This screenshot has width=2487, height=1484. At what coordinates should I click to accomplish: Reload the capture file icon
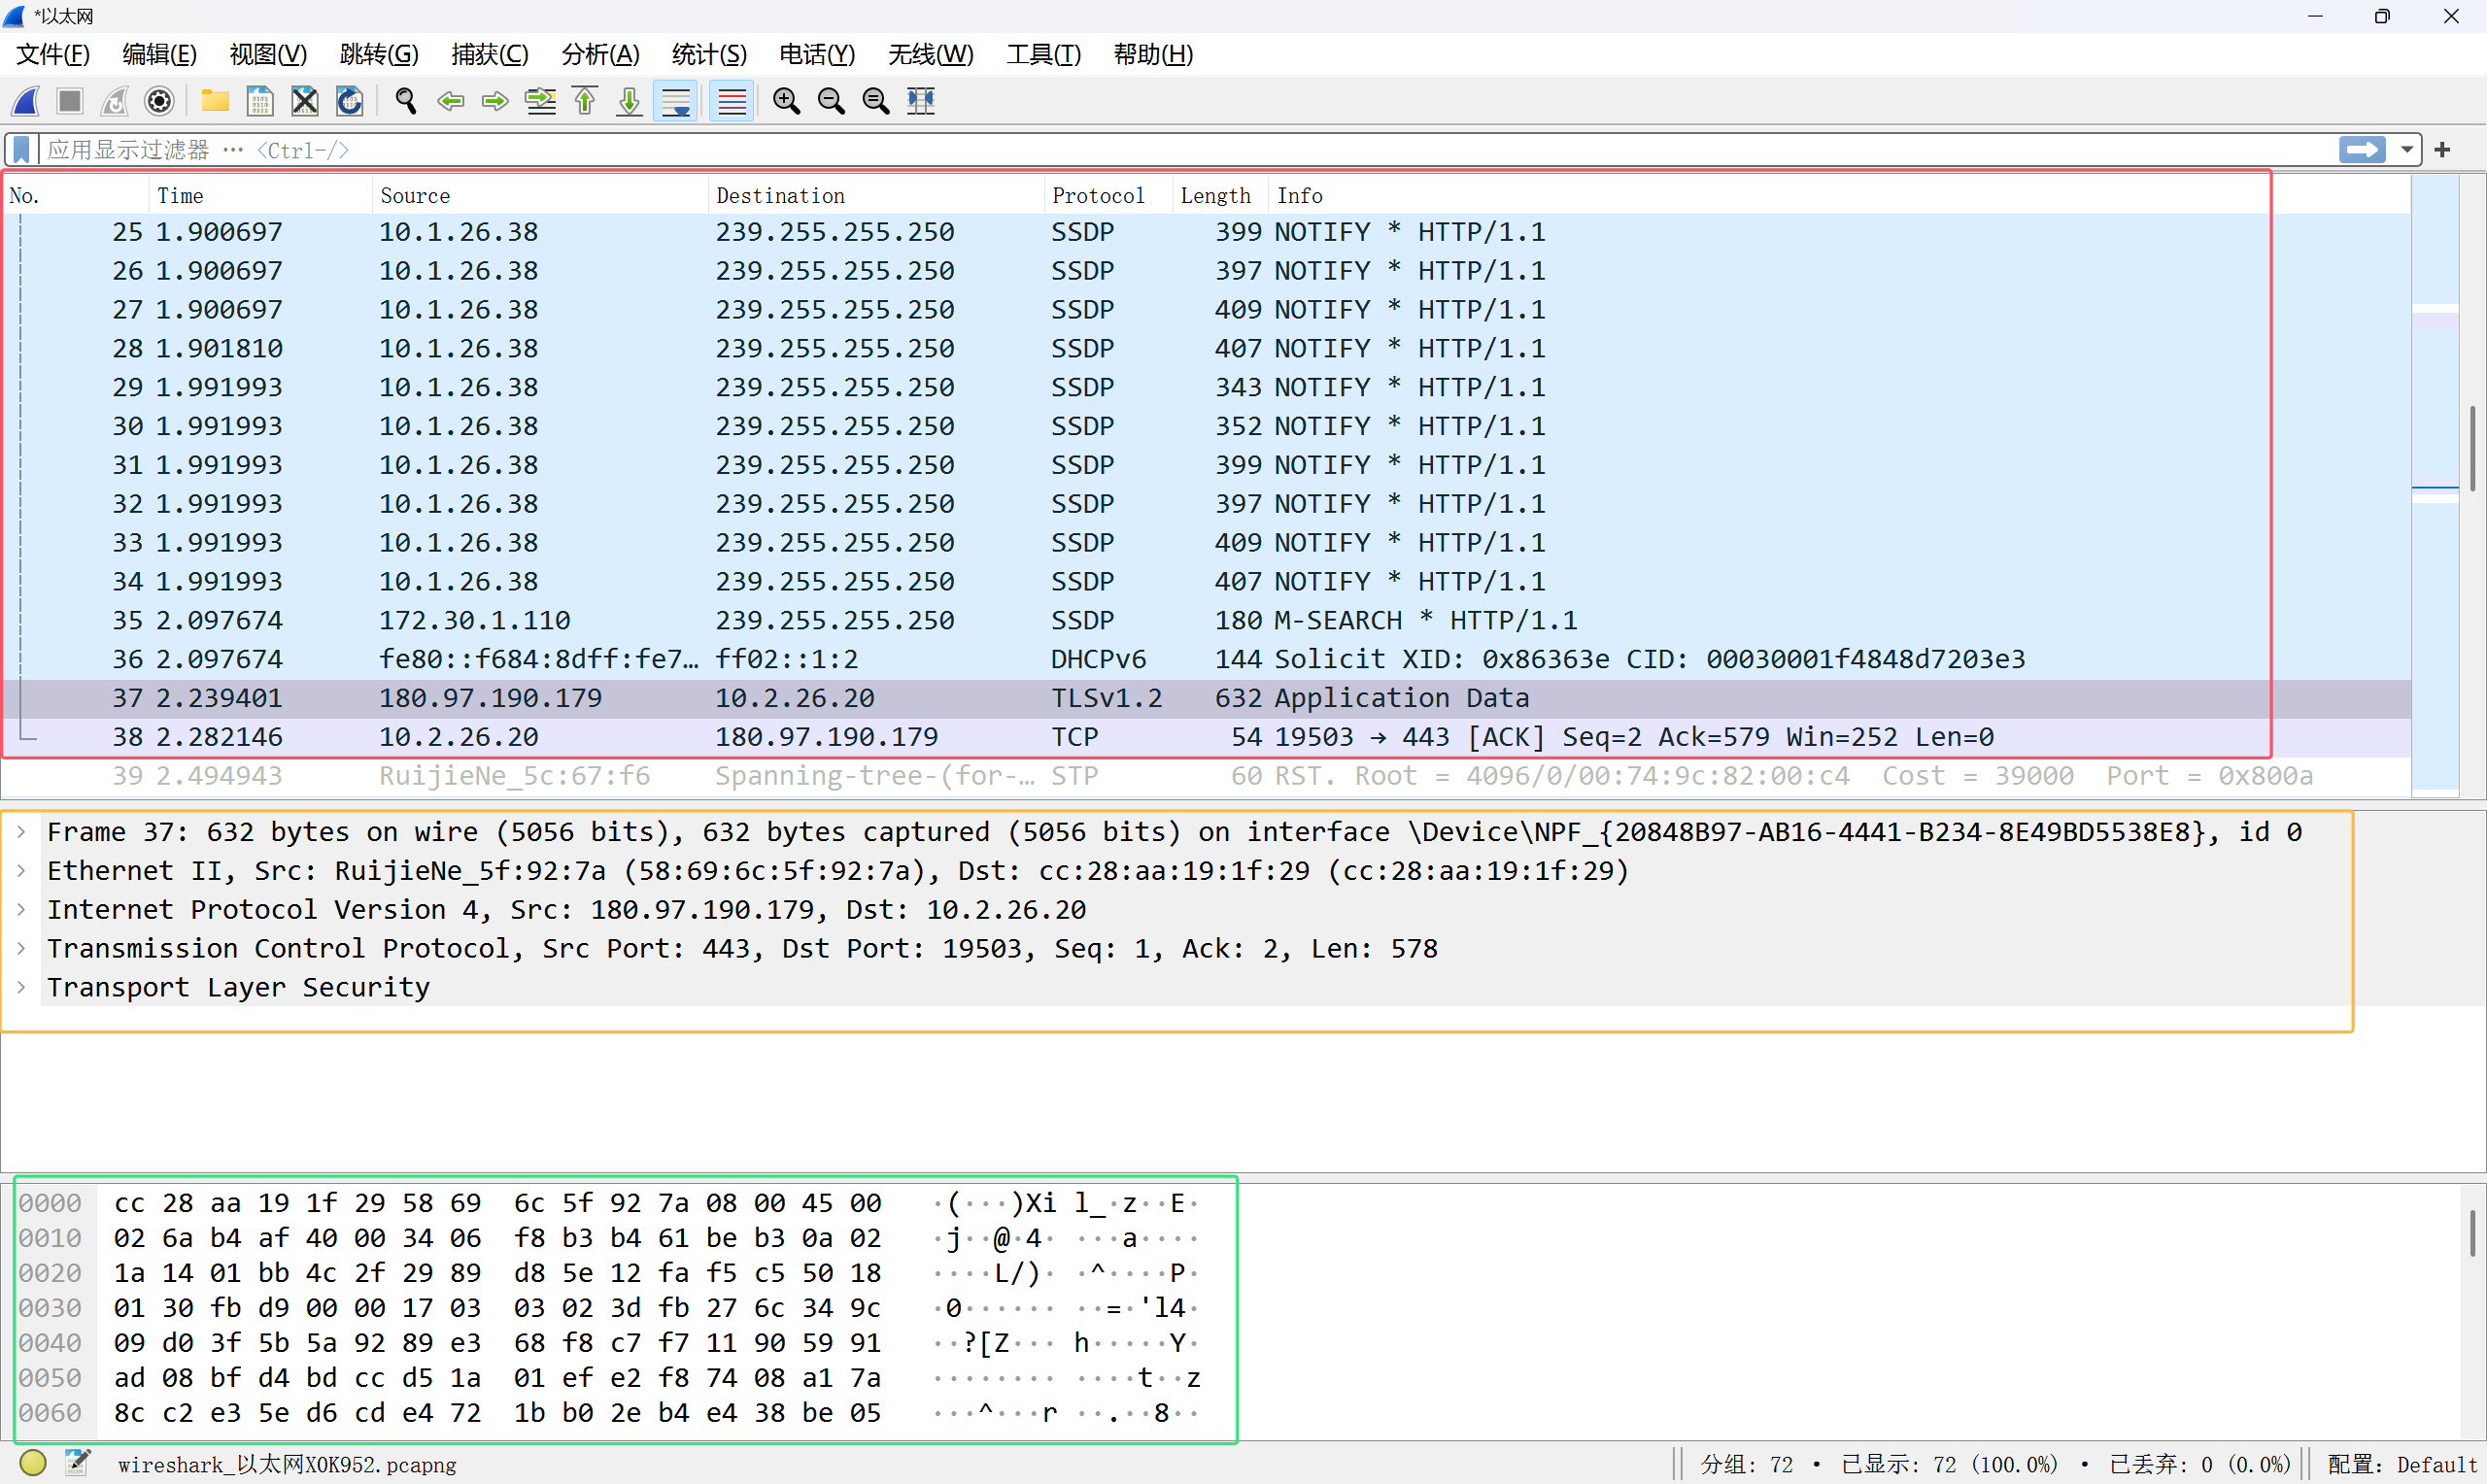[x=349, y=101]
